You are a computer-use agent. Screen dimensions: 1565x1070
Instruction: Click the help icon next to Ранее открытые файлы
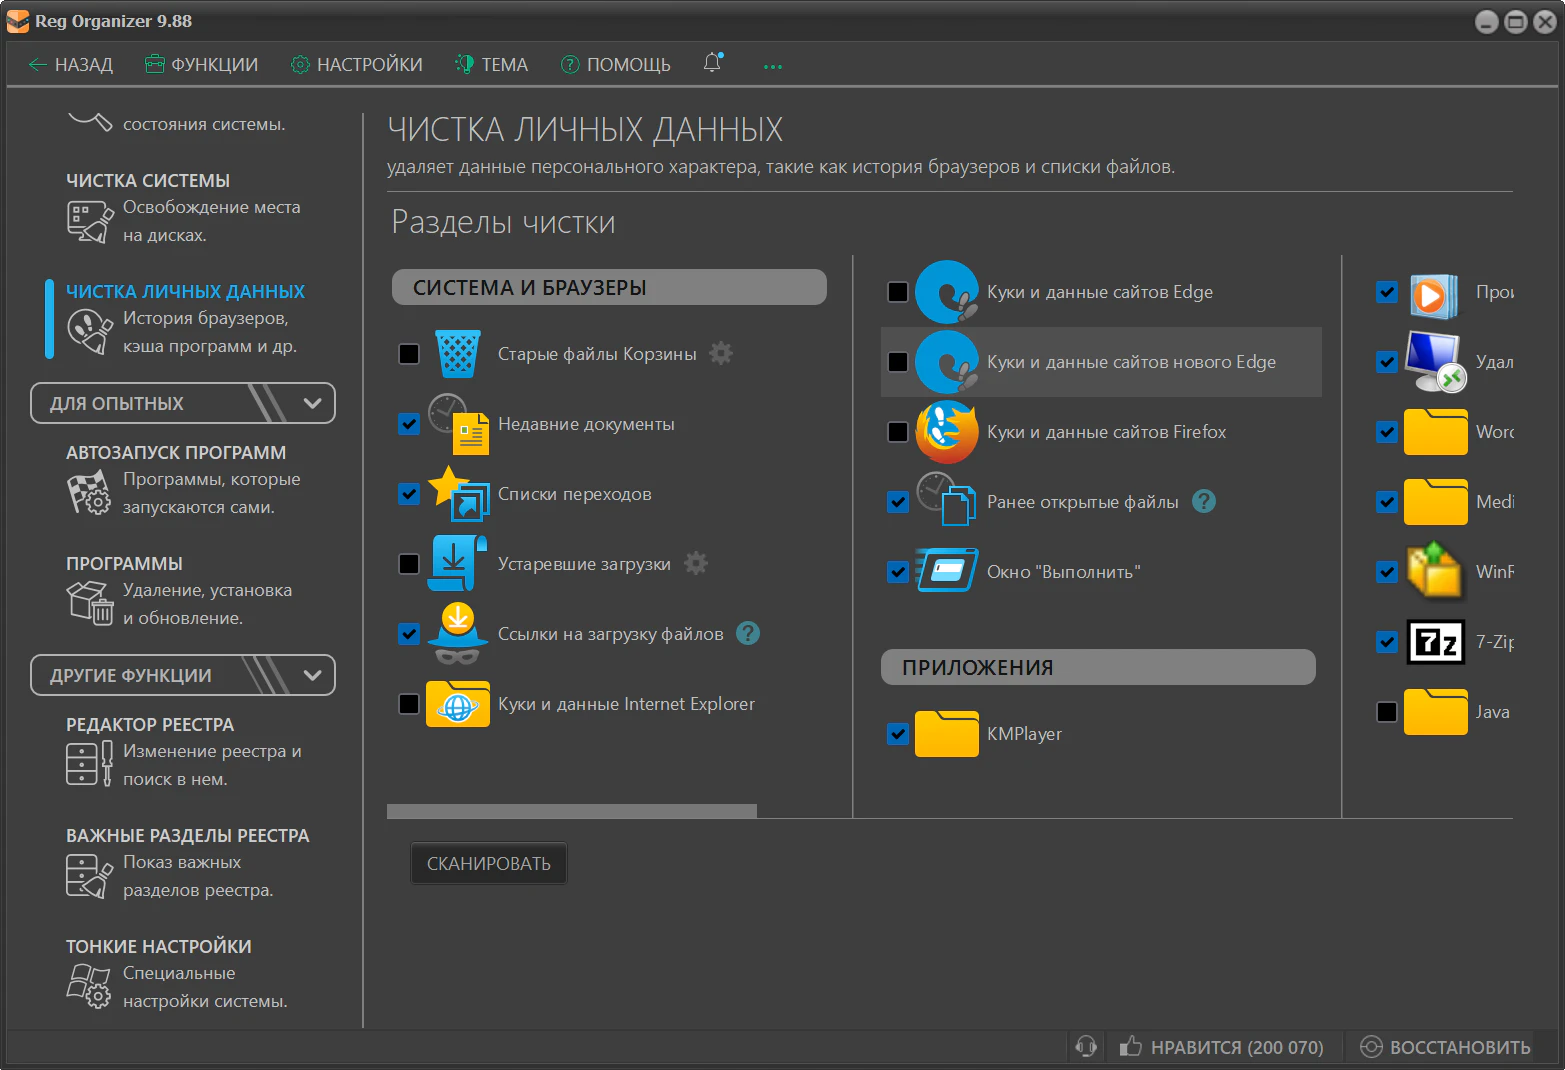[x=1204, y=501]
